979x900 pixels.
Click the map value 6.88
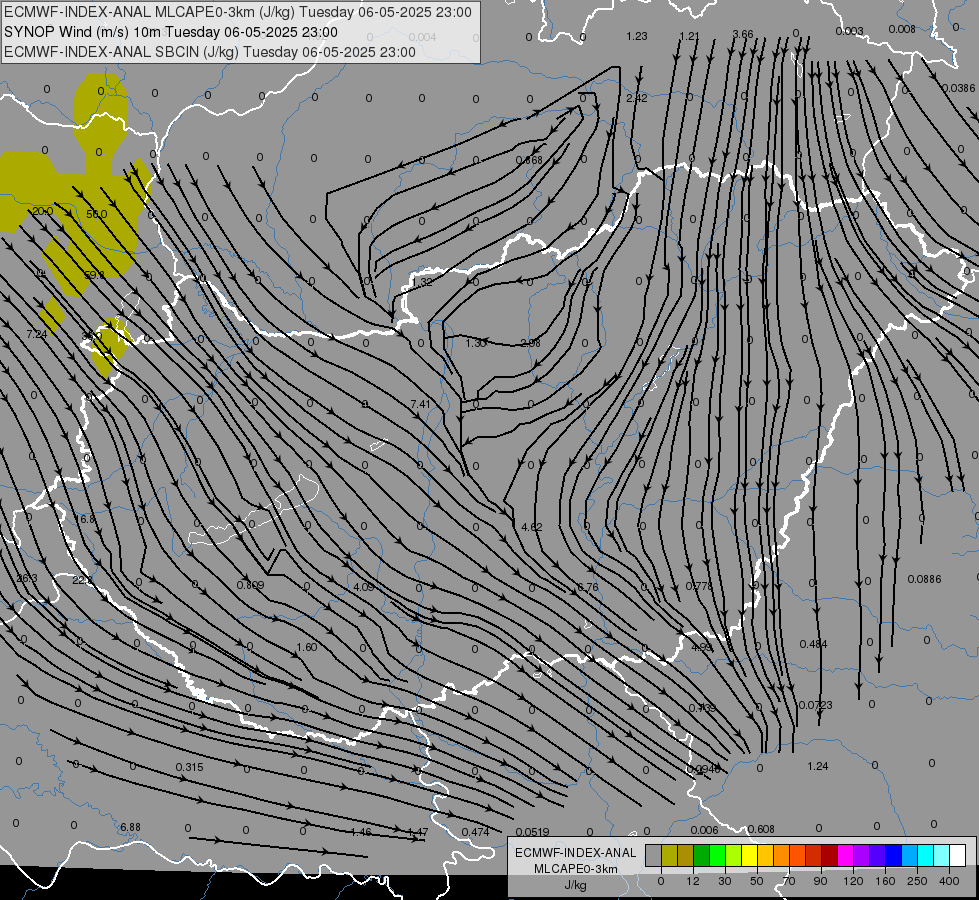(130, 828)
